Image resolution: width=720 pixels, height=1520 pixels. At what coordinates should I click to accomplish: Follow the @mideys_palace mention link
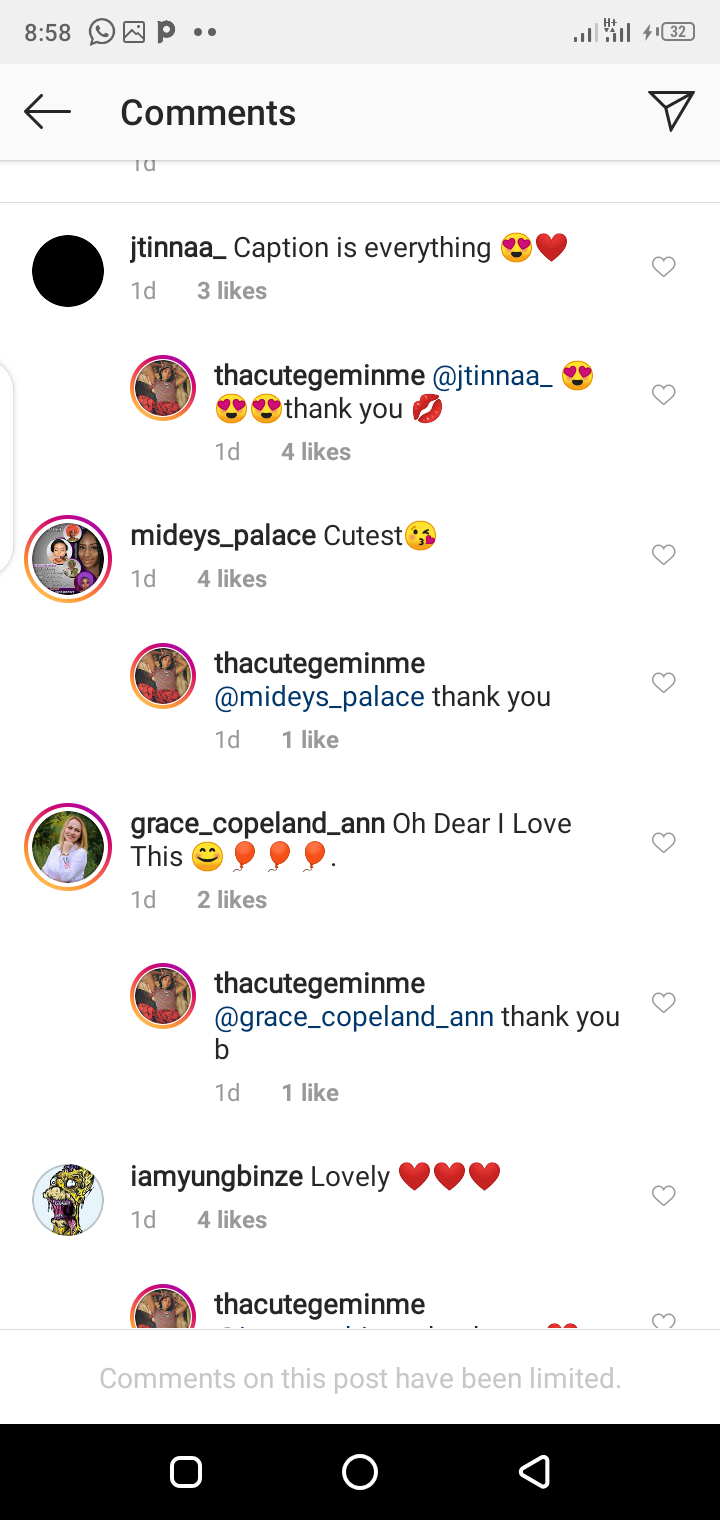[x=320, y=697]
